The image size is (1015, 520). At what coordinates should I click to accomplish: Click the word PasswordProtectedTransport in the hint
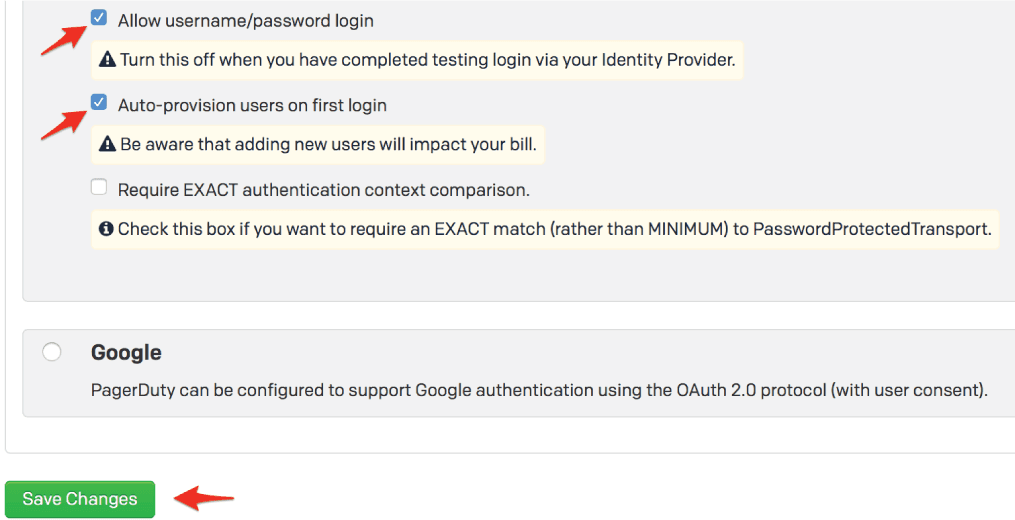point(871,229)
